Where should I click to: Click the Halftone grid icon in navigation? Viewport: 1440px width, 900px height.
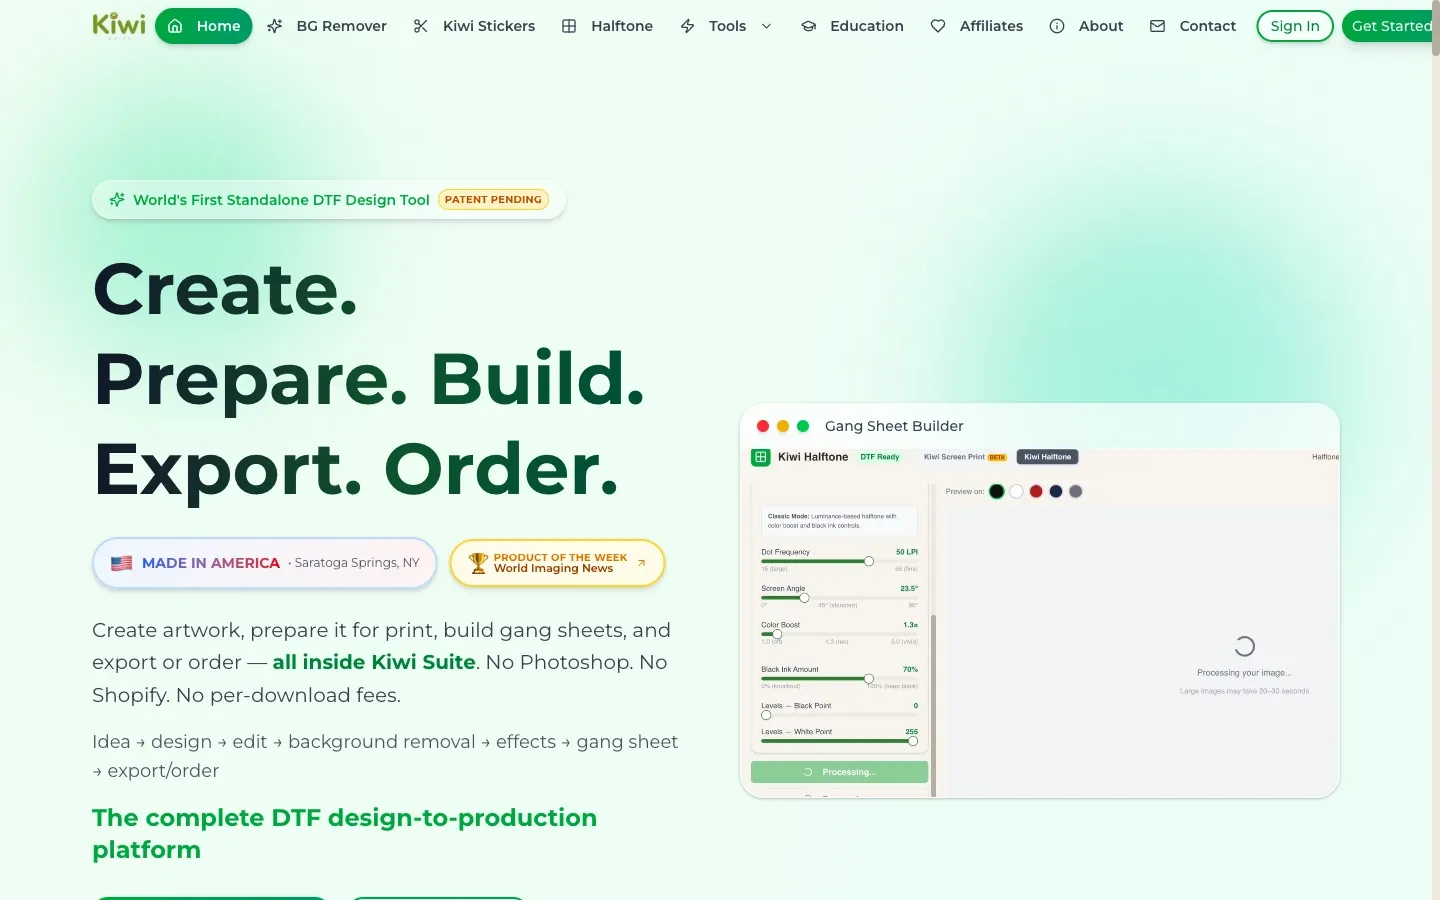(x=569, y=26)
